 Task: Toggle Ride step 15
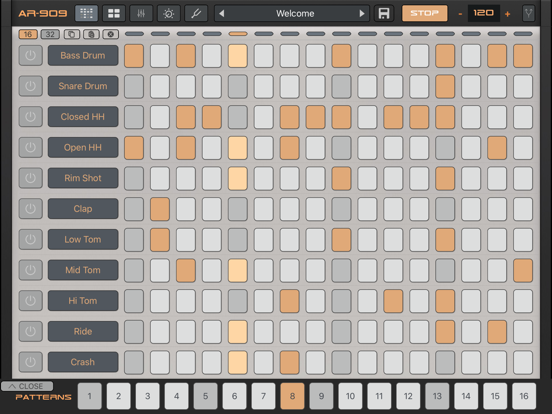tap(497, 332)
